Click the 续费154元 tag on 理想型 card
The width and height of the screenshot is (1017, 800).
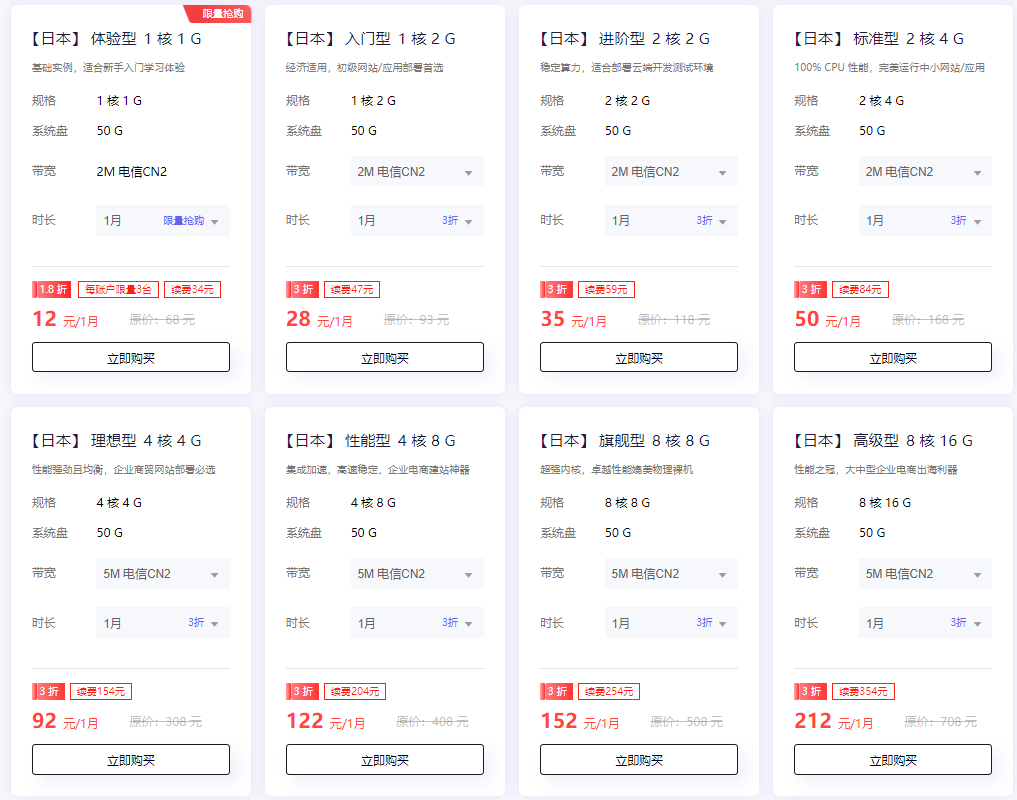point(101,692)
